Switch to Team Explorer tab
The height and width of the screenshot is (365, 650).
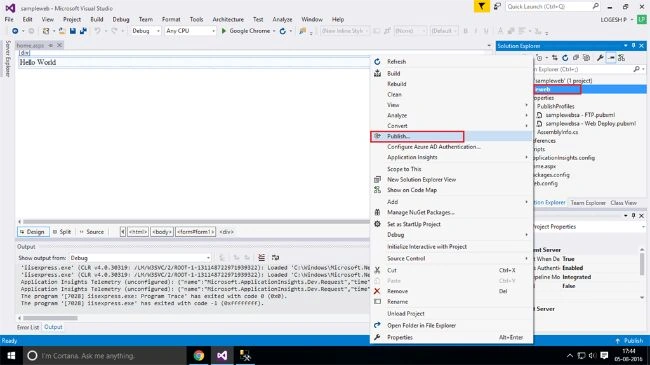coord(588,203)
